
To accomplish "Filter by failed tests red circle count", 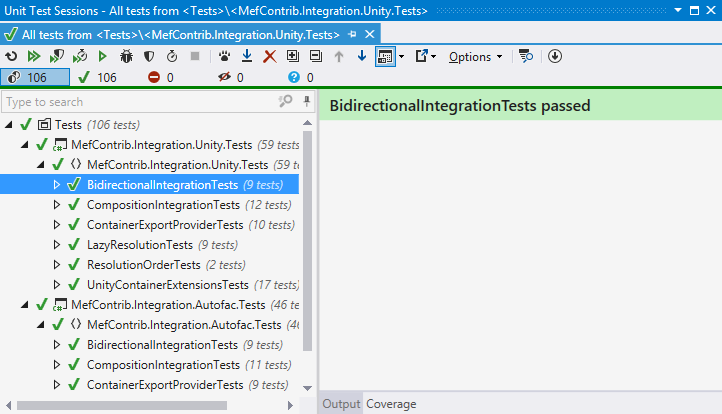I will [x=161, y=77].
